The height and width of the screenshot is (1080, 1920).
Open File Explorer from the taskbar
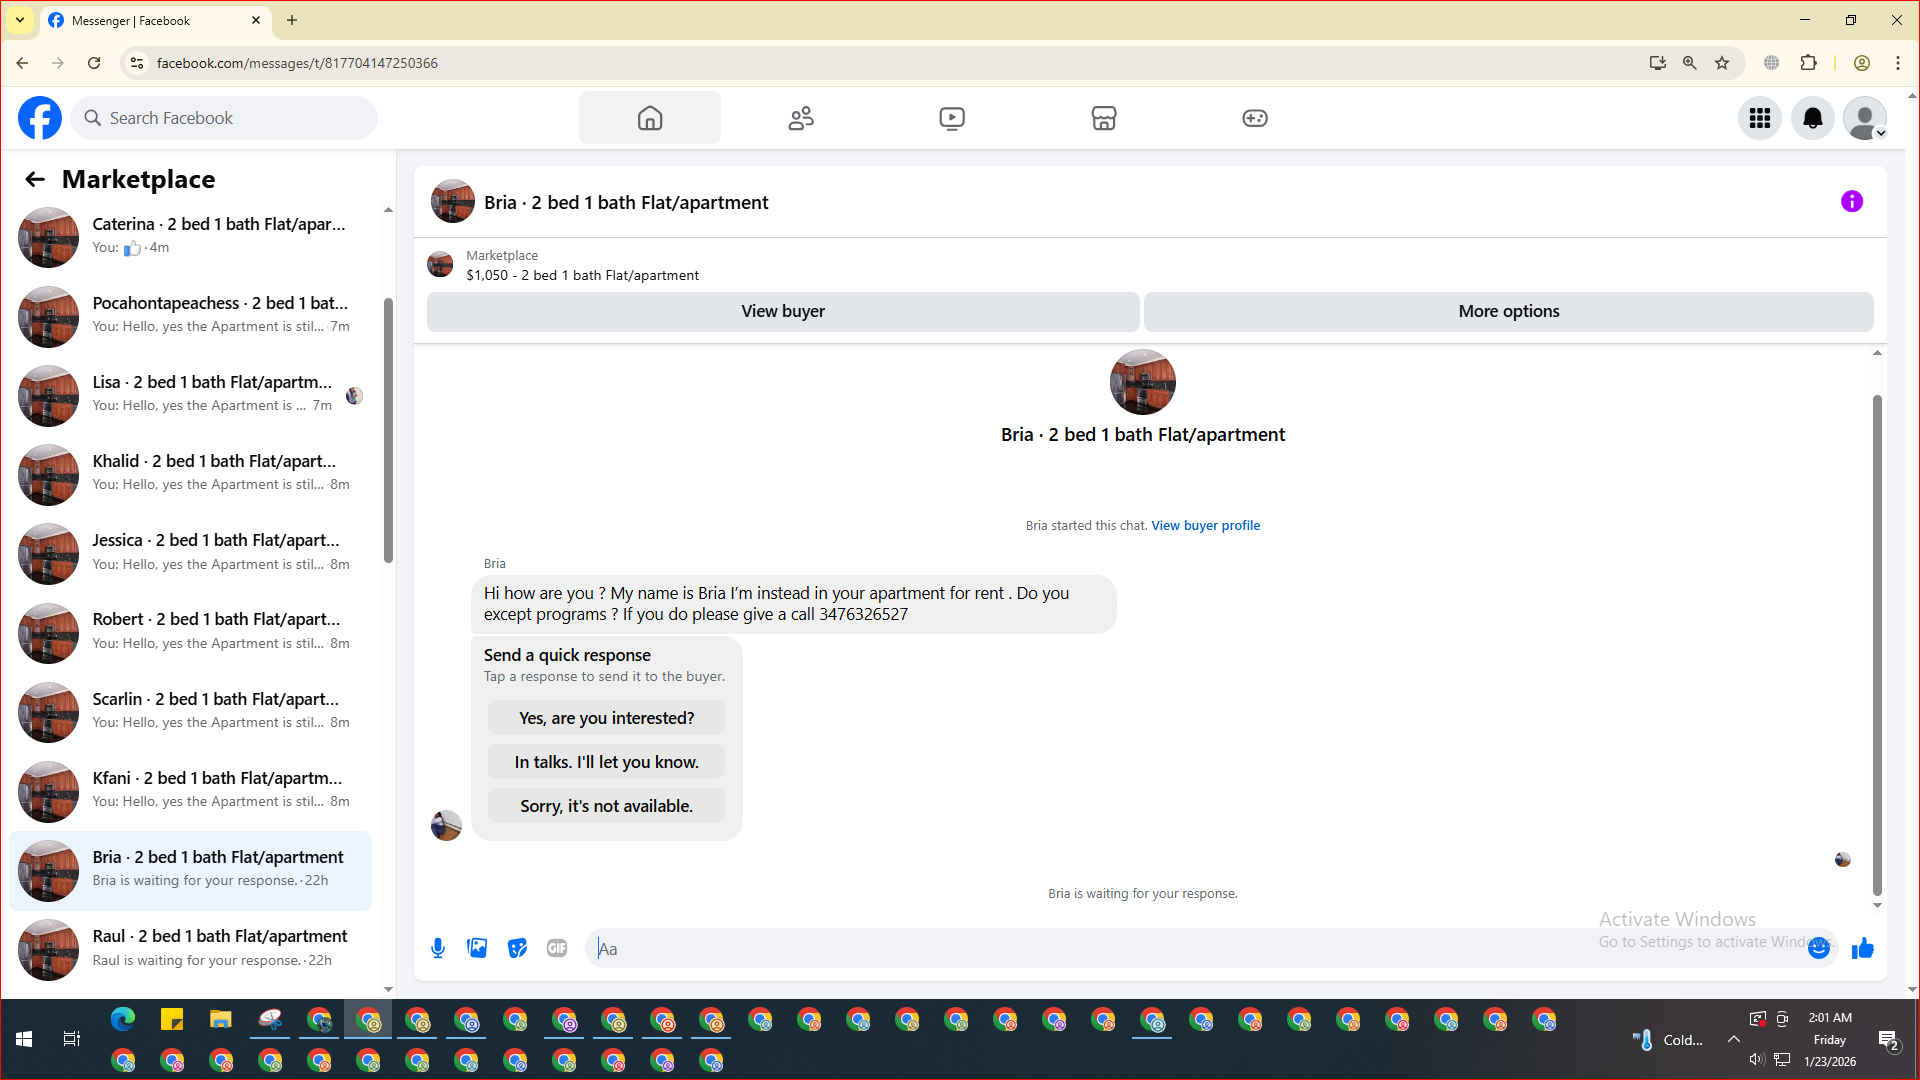pos(221,1019)
